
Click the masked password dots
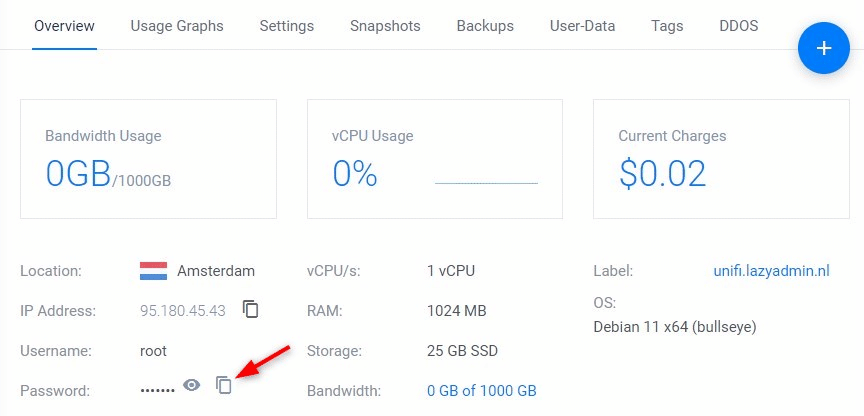click(157, 391)
